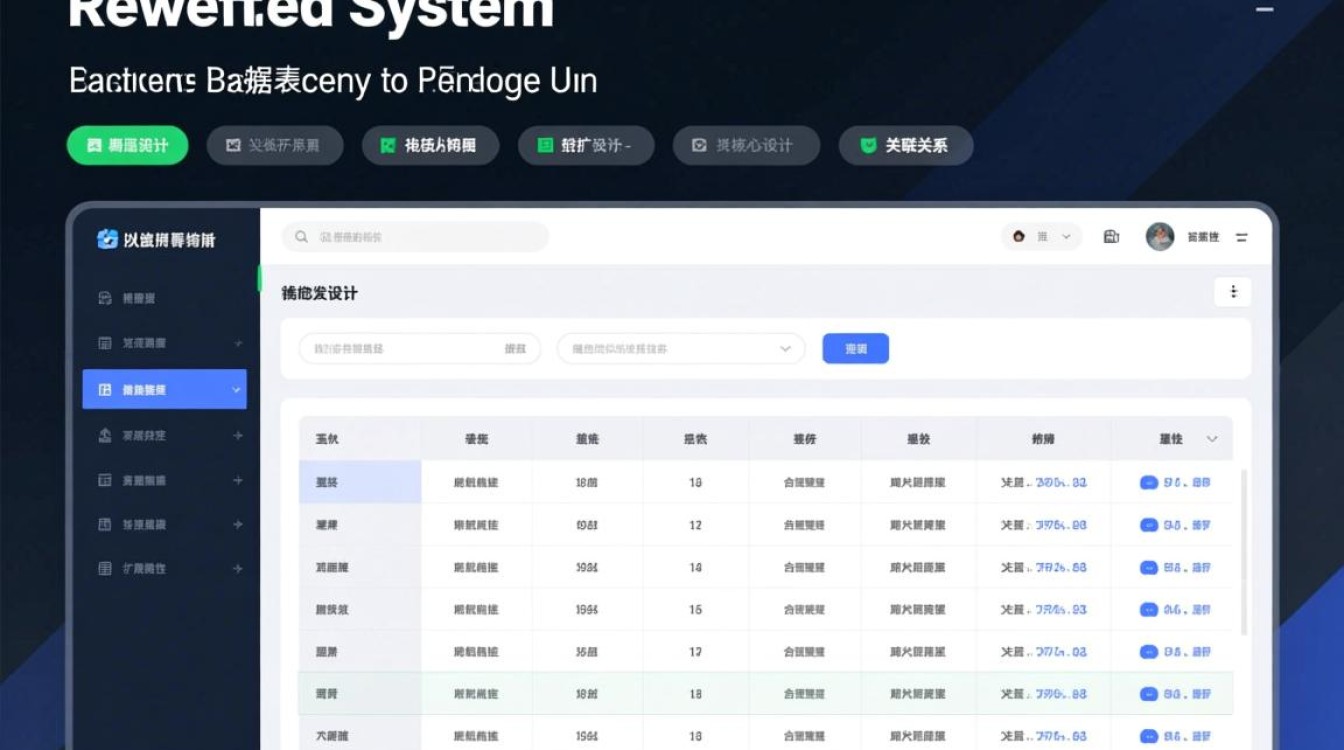This screenshot has height=750, width=1344.
Task: Click the envelope icon on the second pill button
Action: (x=232, y=145)
